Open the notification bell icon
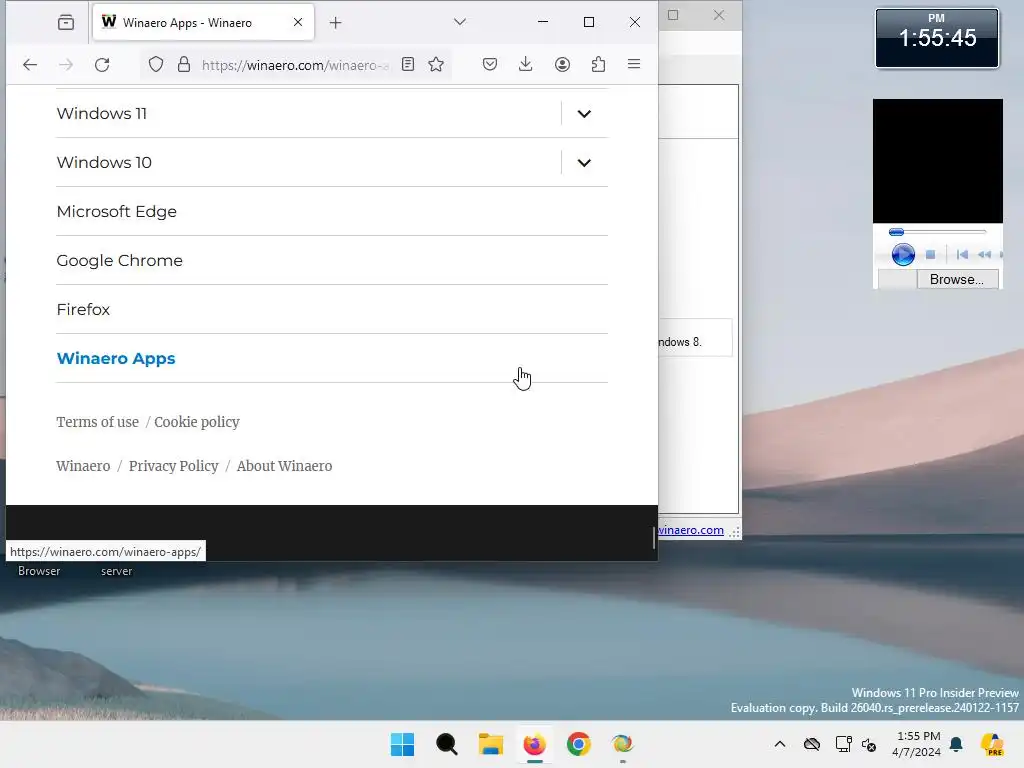The width and height of the screenshot is (1024, 768). (x=956, y=744)
